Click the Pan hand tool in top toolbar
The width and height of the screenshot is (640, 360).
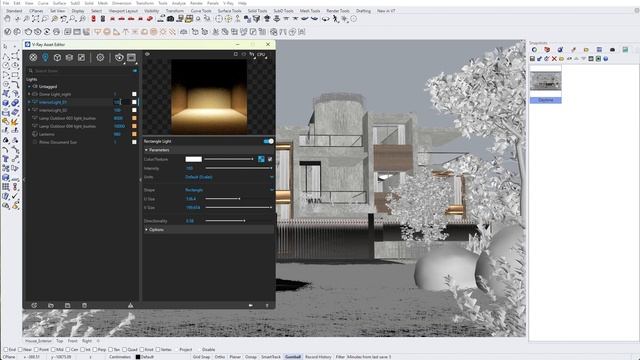click(7, 19)
